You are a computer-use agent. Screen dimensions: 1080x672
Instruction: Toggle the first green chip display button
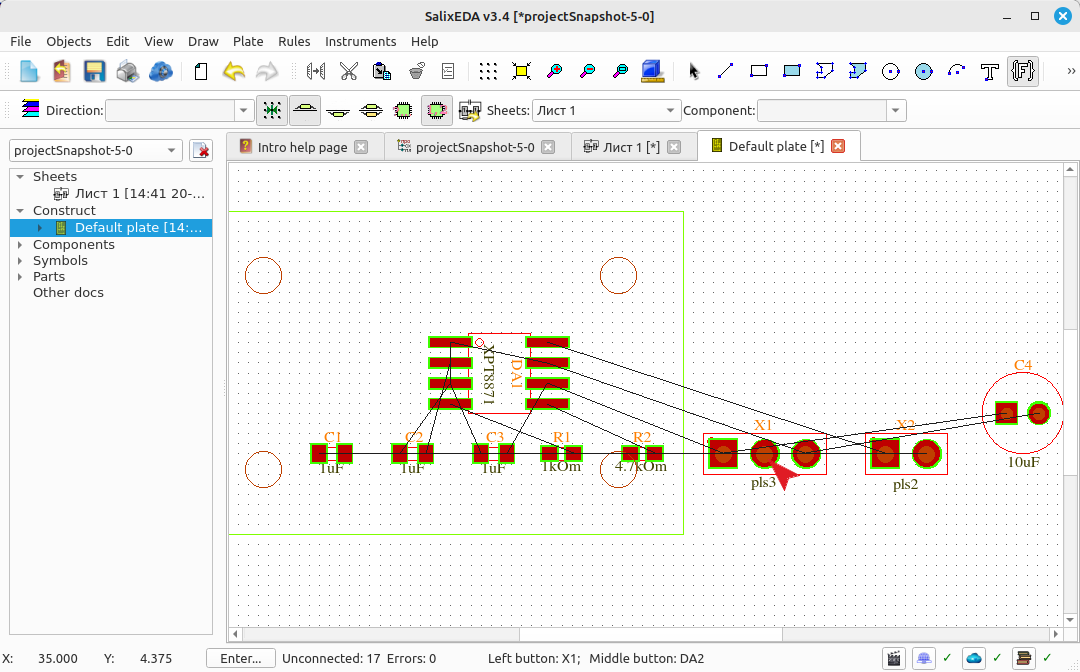point(404,110)
